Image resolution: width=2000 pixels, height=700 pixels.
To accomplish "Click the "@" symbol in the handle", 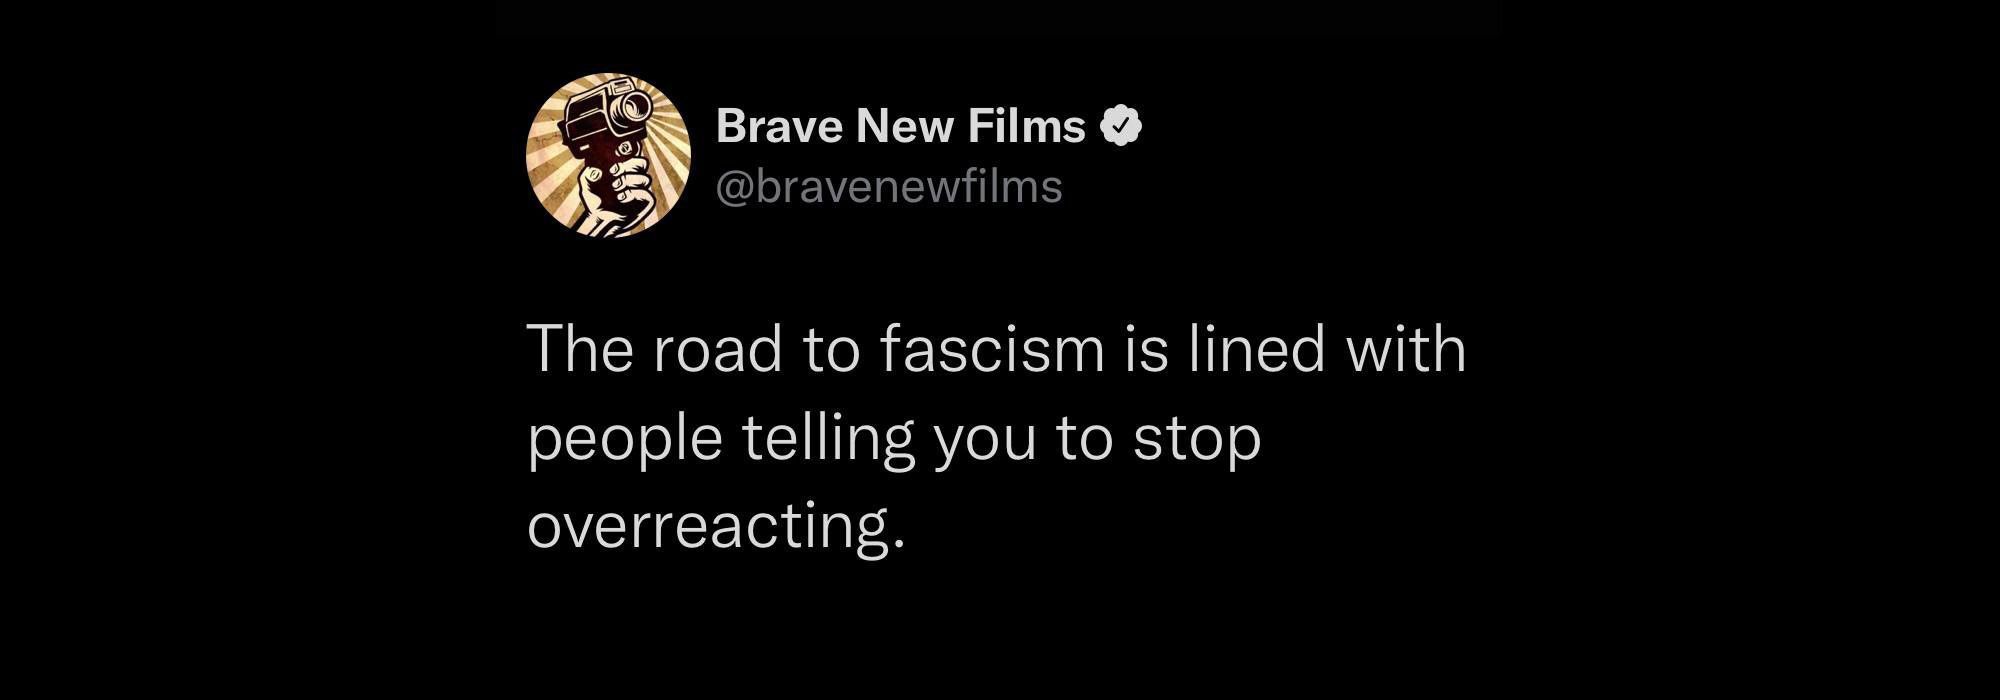I will (736, 188).
